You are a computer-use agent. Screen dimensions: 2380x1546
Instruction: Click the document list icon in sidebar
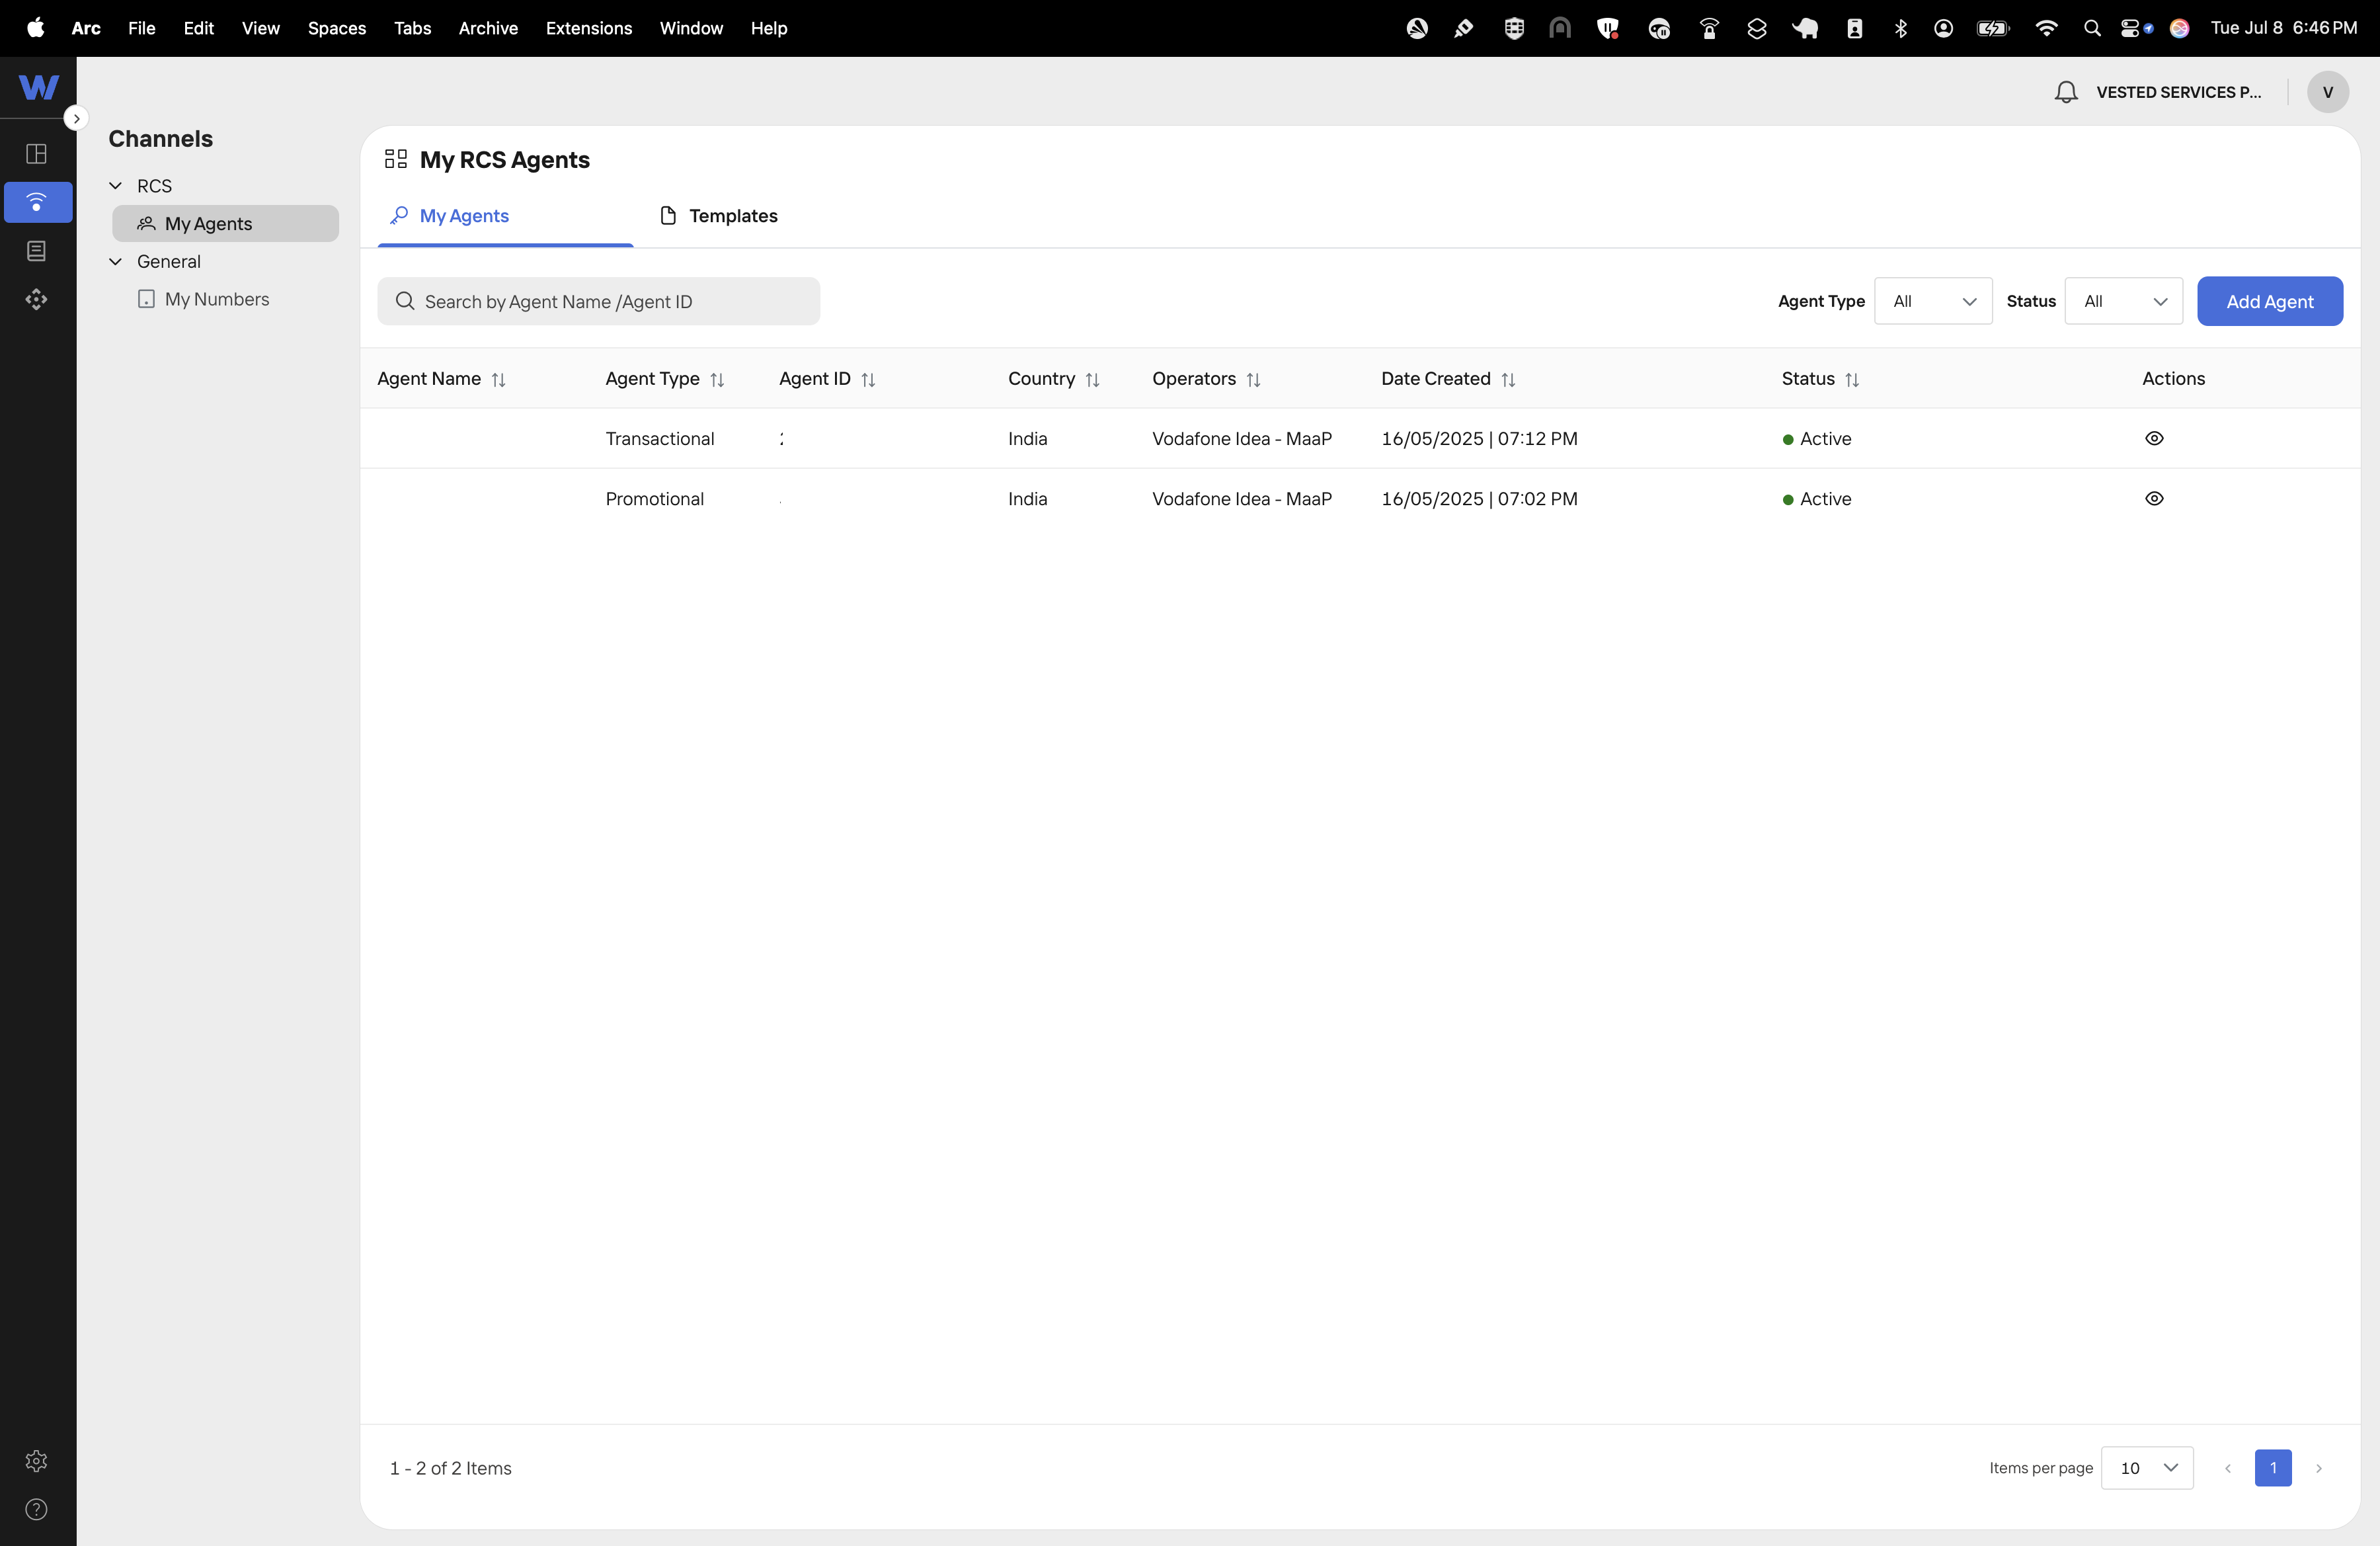tap(37, 251)
